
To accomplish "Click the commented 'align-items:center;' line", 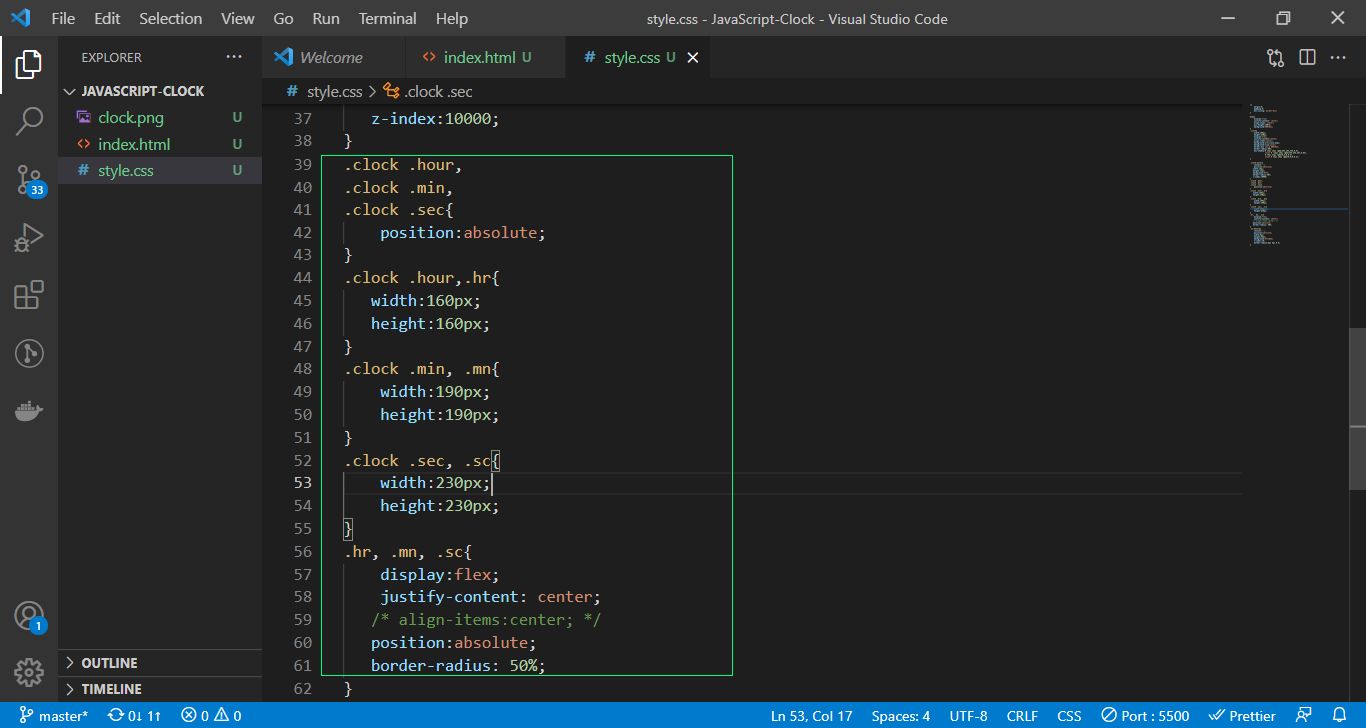I will (485, 620).
